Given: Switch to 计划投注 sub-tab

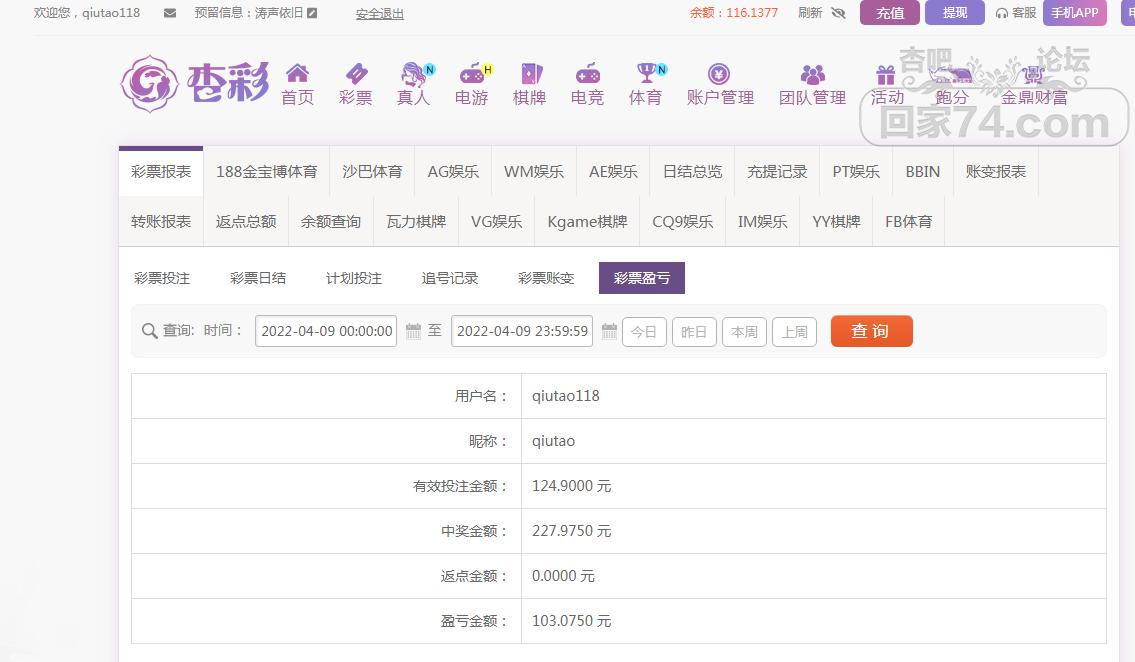Looking at the screenshot, I should click(x=354, y=278).
